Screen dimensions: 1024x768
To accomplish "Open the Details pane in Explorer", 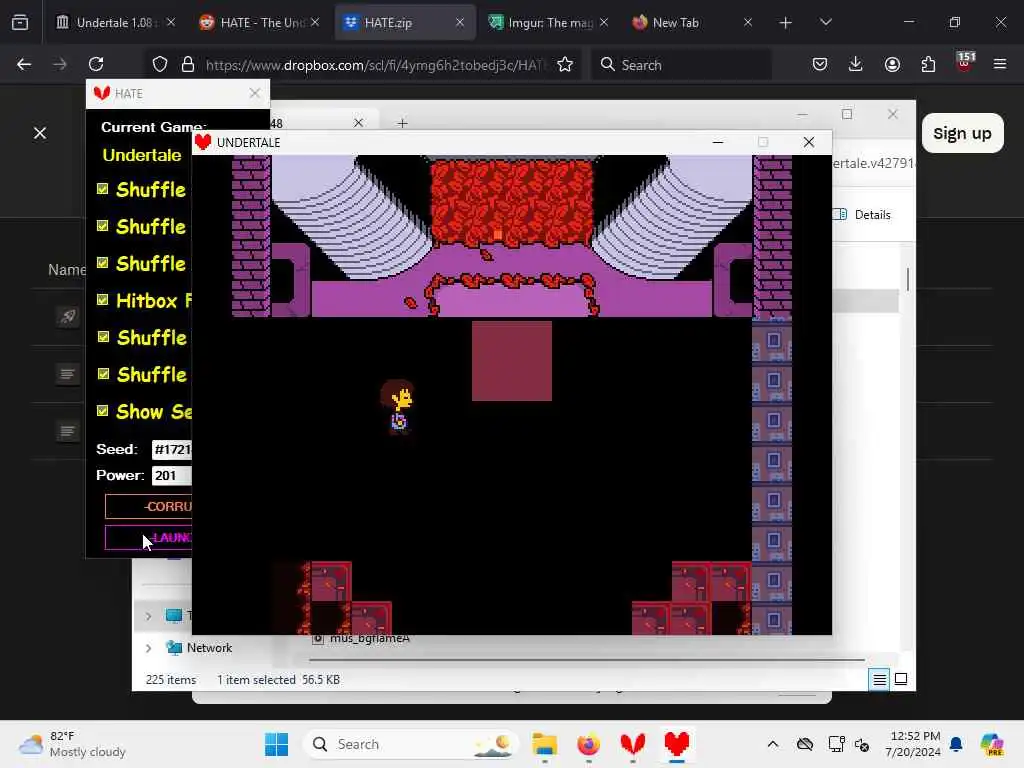I will (x=863, y=215).
